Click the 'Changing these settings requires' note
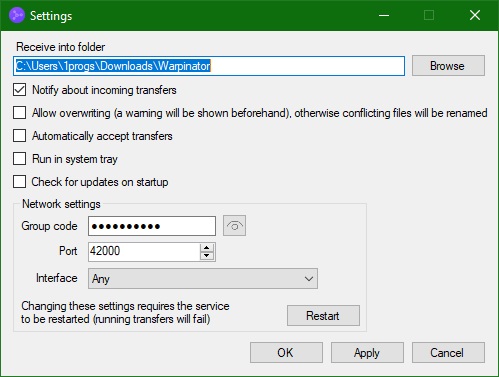This screenshot has height=377, width=499. click(125, 312)
